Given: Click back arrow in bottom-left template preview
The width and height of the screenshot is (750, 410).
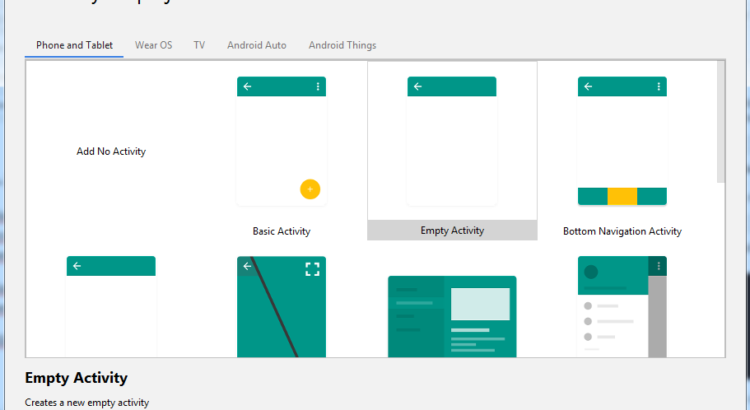Looking at the screenshot, I should [77, 266].
